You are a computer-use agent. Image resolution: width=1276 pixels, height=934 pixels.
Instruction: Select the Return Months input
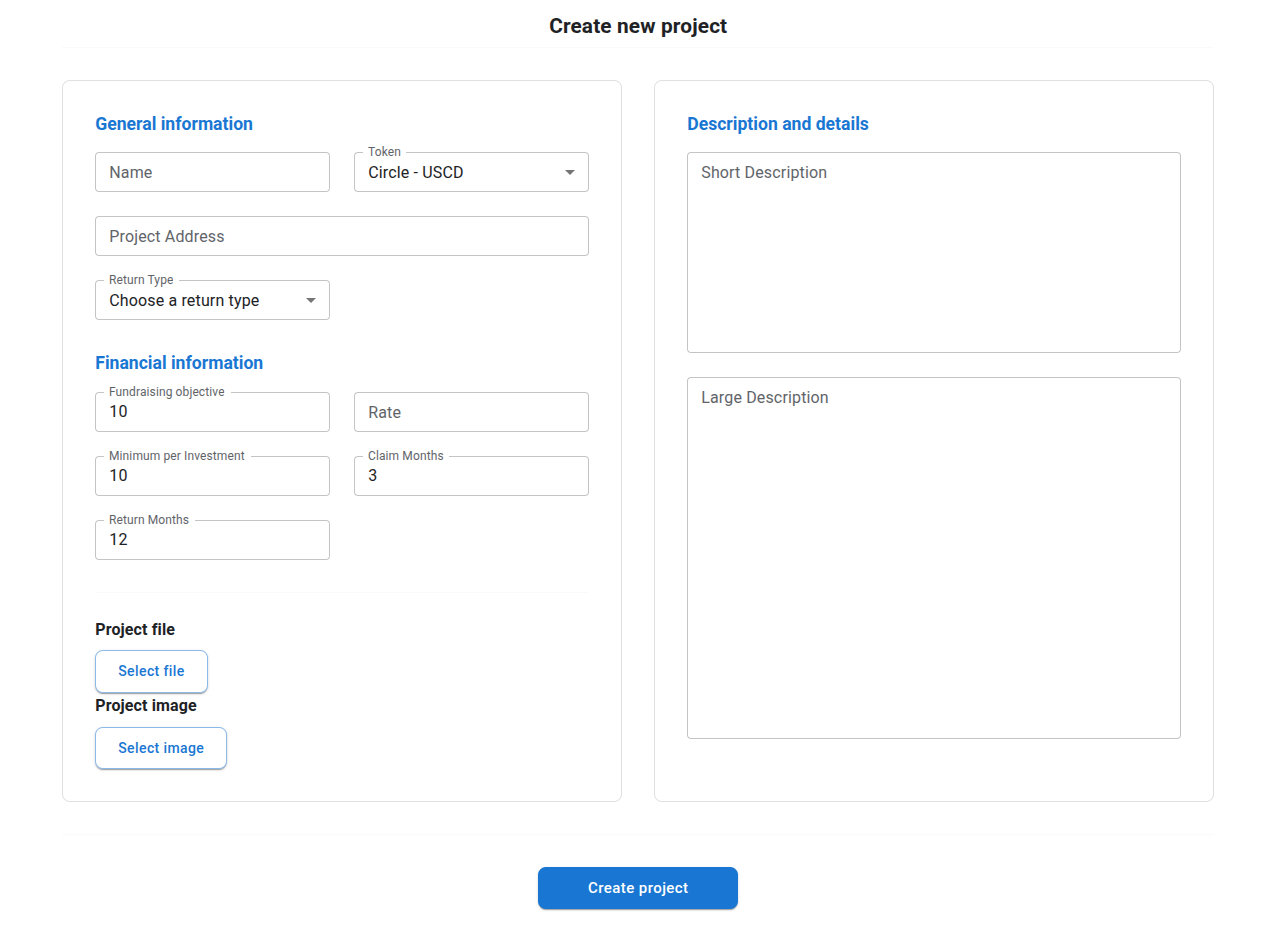coord(212,540)
